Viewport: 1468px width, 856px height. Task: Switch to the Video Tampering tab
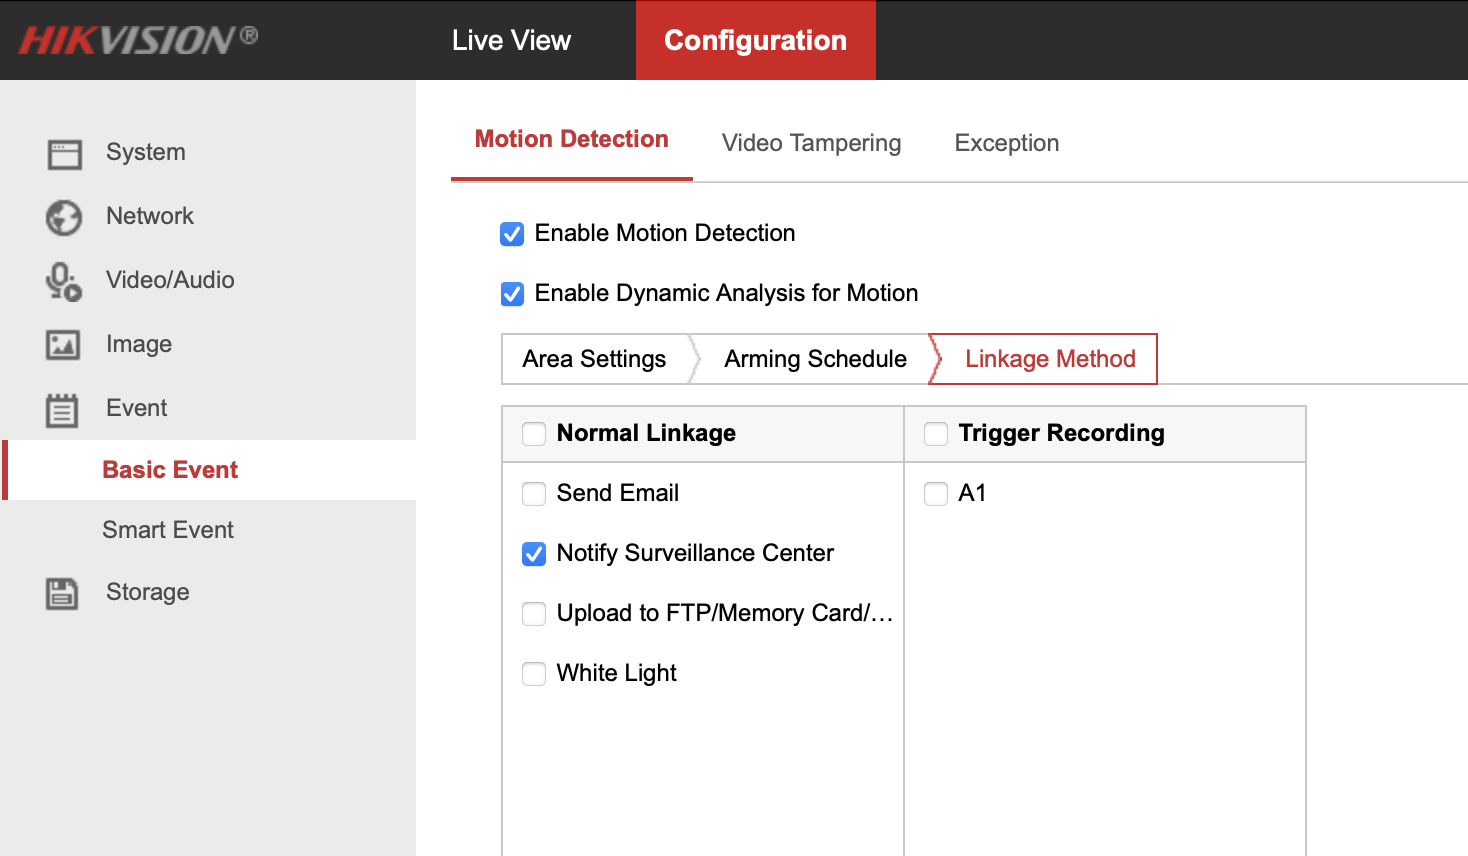(x=811, y=143)
